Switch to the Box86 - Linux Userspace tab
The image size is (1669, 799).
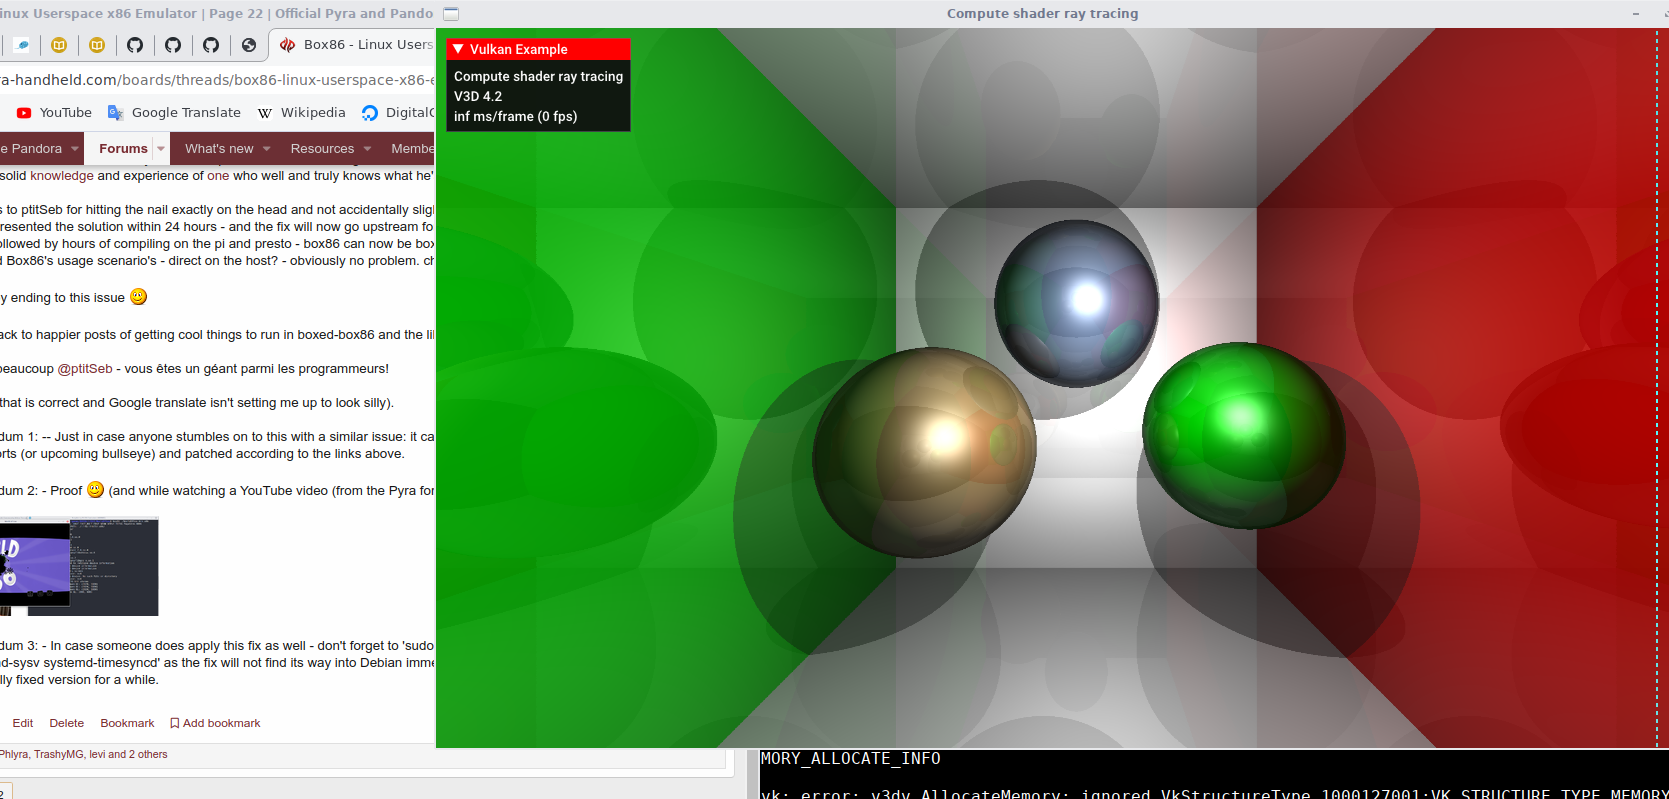(355, 45)
